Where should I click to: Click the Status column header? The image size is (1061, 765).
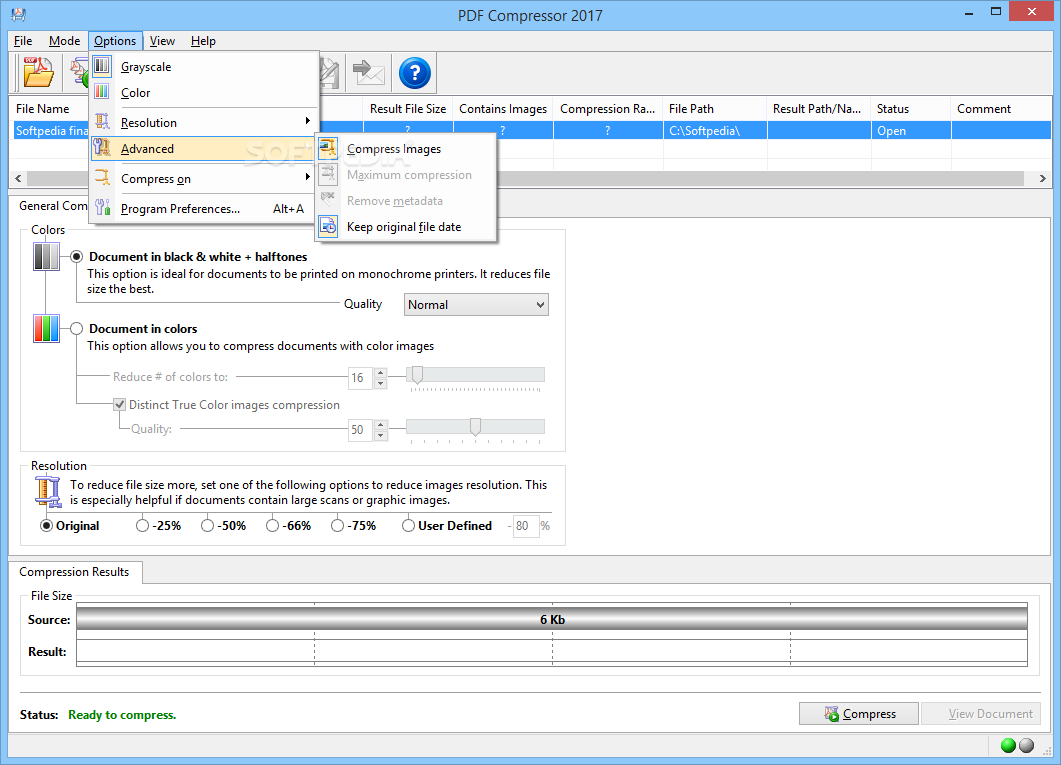click(x=911, y=109)
